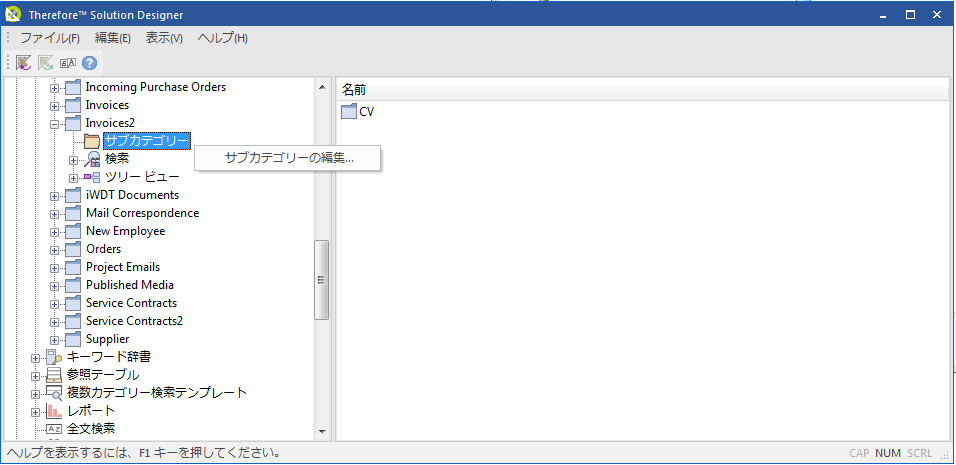The width and height of the screenshot is (956, 465).
Task: Expand the New Employee node
Action: 54,232
